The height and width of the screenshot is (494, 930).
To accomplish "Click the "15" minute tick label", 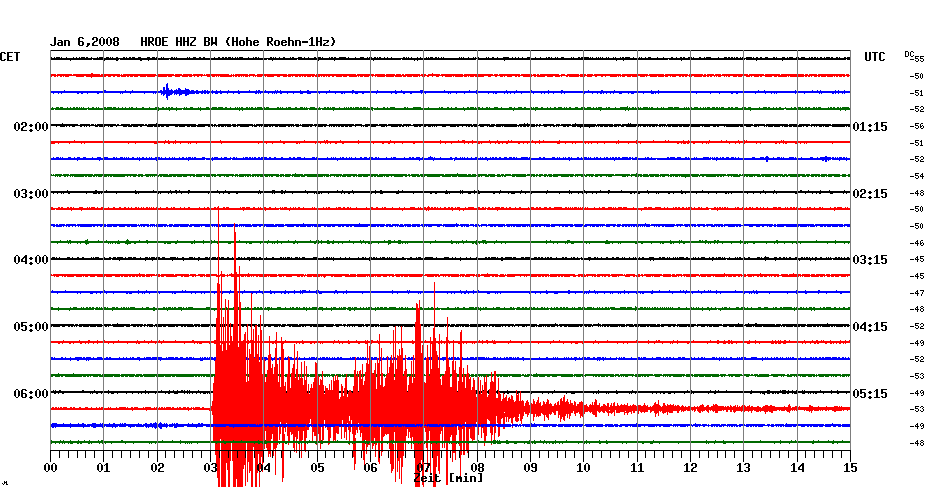I will (851, 468).
